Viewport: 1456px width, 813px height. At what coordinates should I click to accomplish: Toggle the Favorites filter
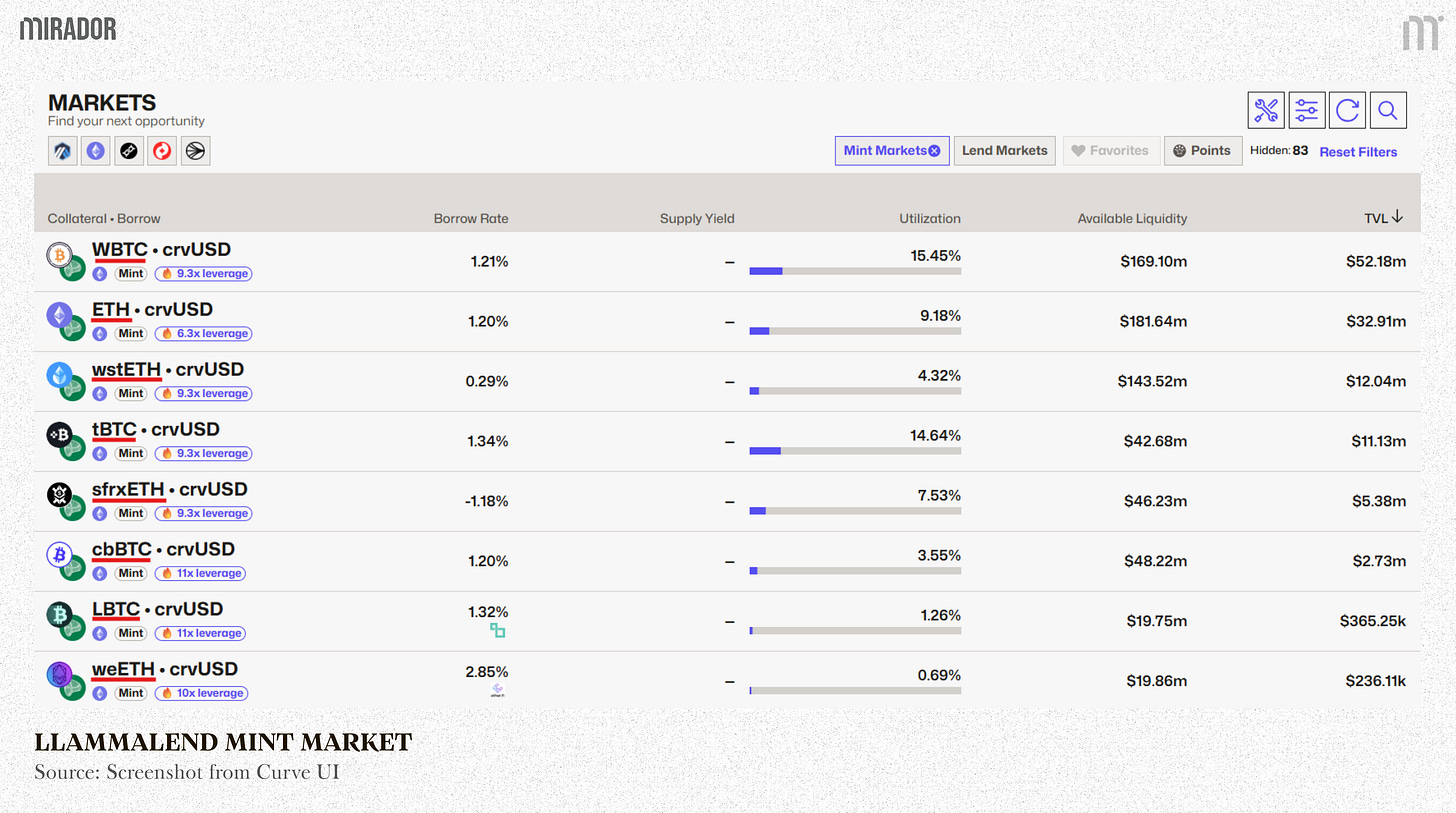1112,151
